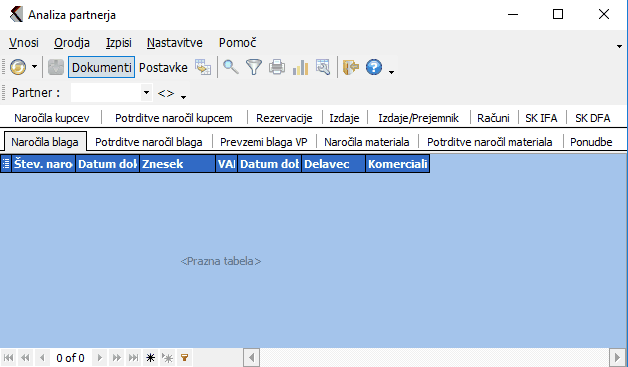Sort by the Štev. naro column header
The image size is (628, 367).
point(43,163)
